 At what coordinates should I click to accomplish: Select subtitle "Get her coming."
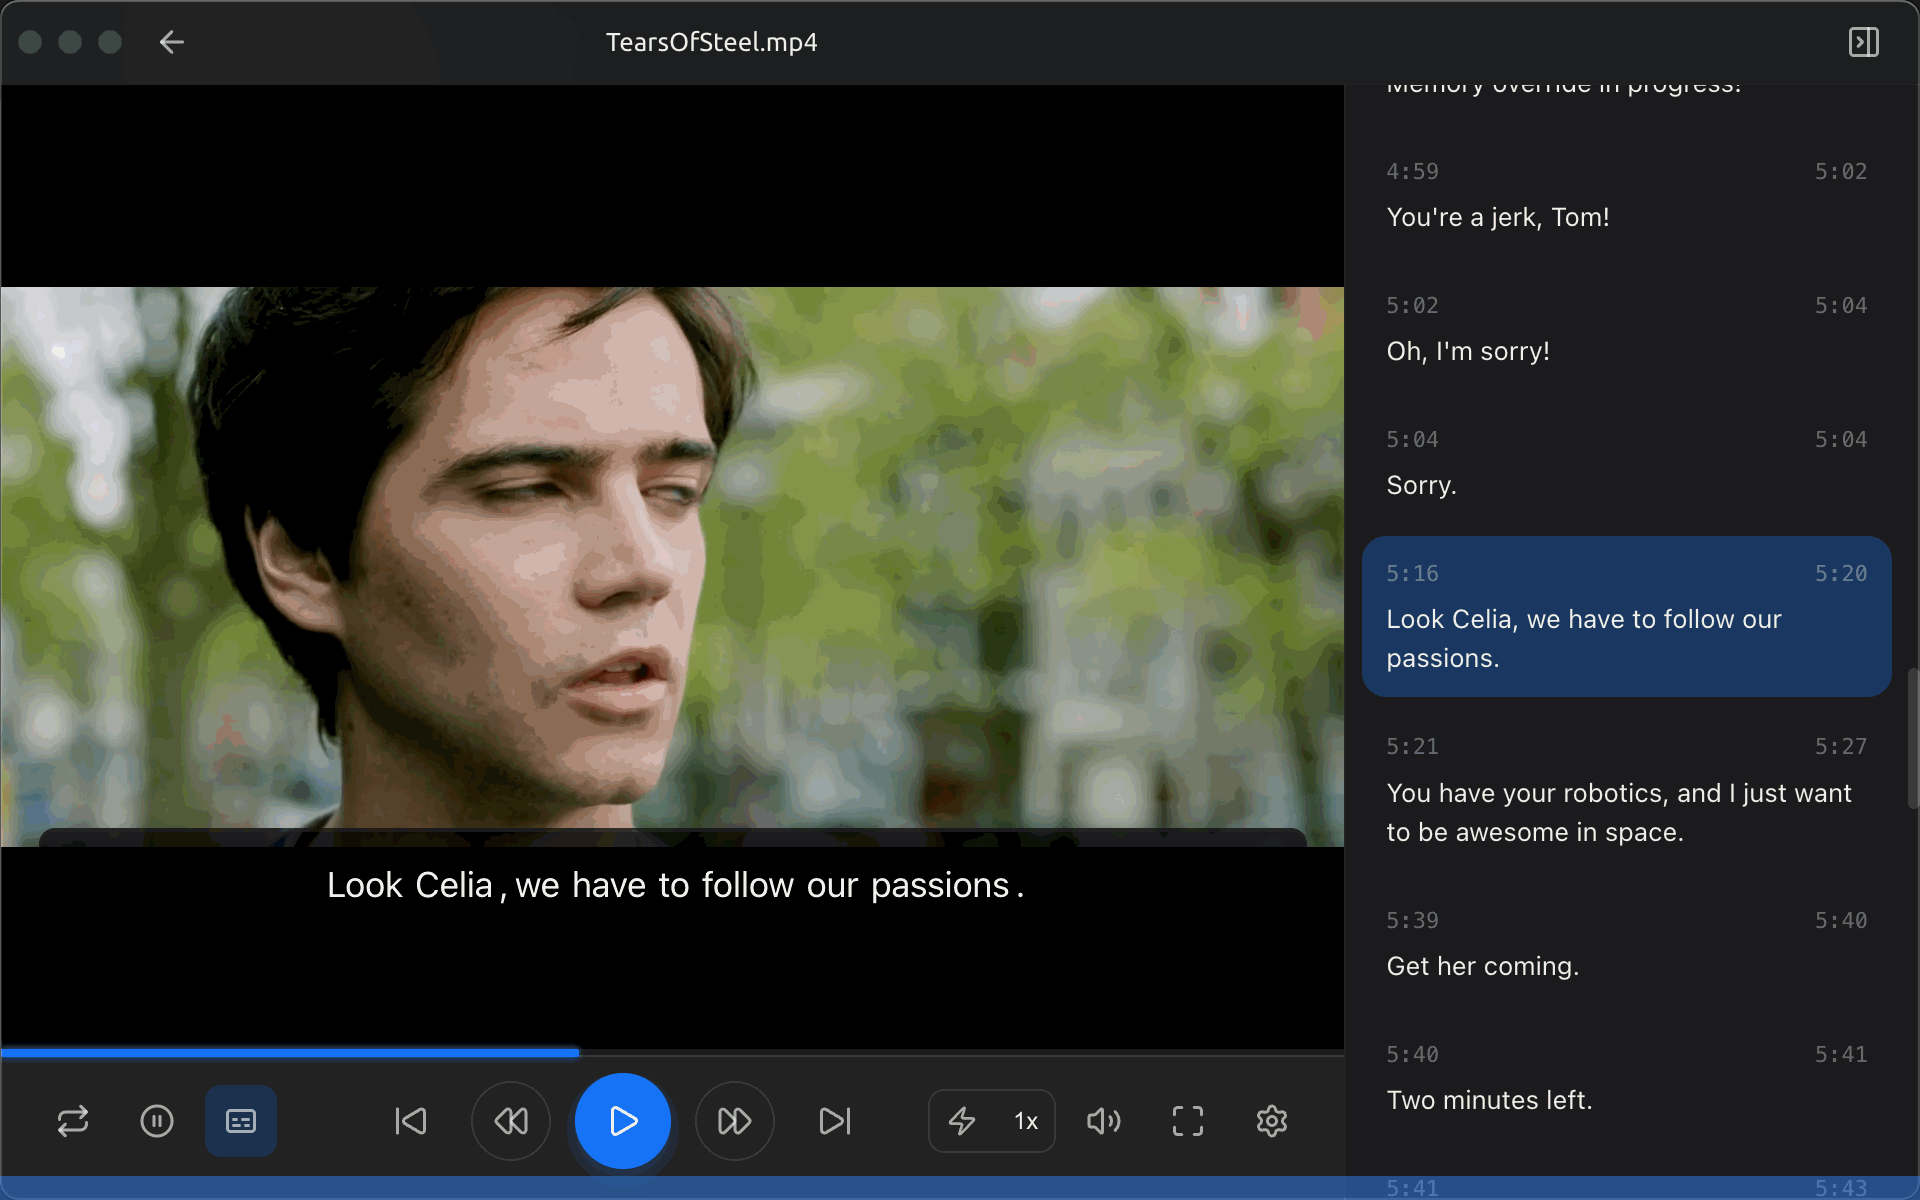pos(1482,966)
